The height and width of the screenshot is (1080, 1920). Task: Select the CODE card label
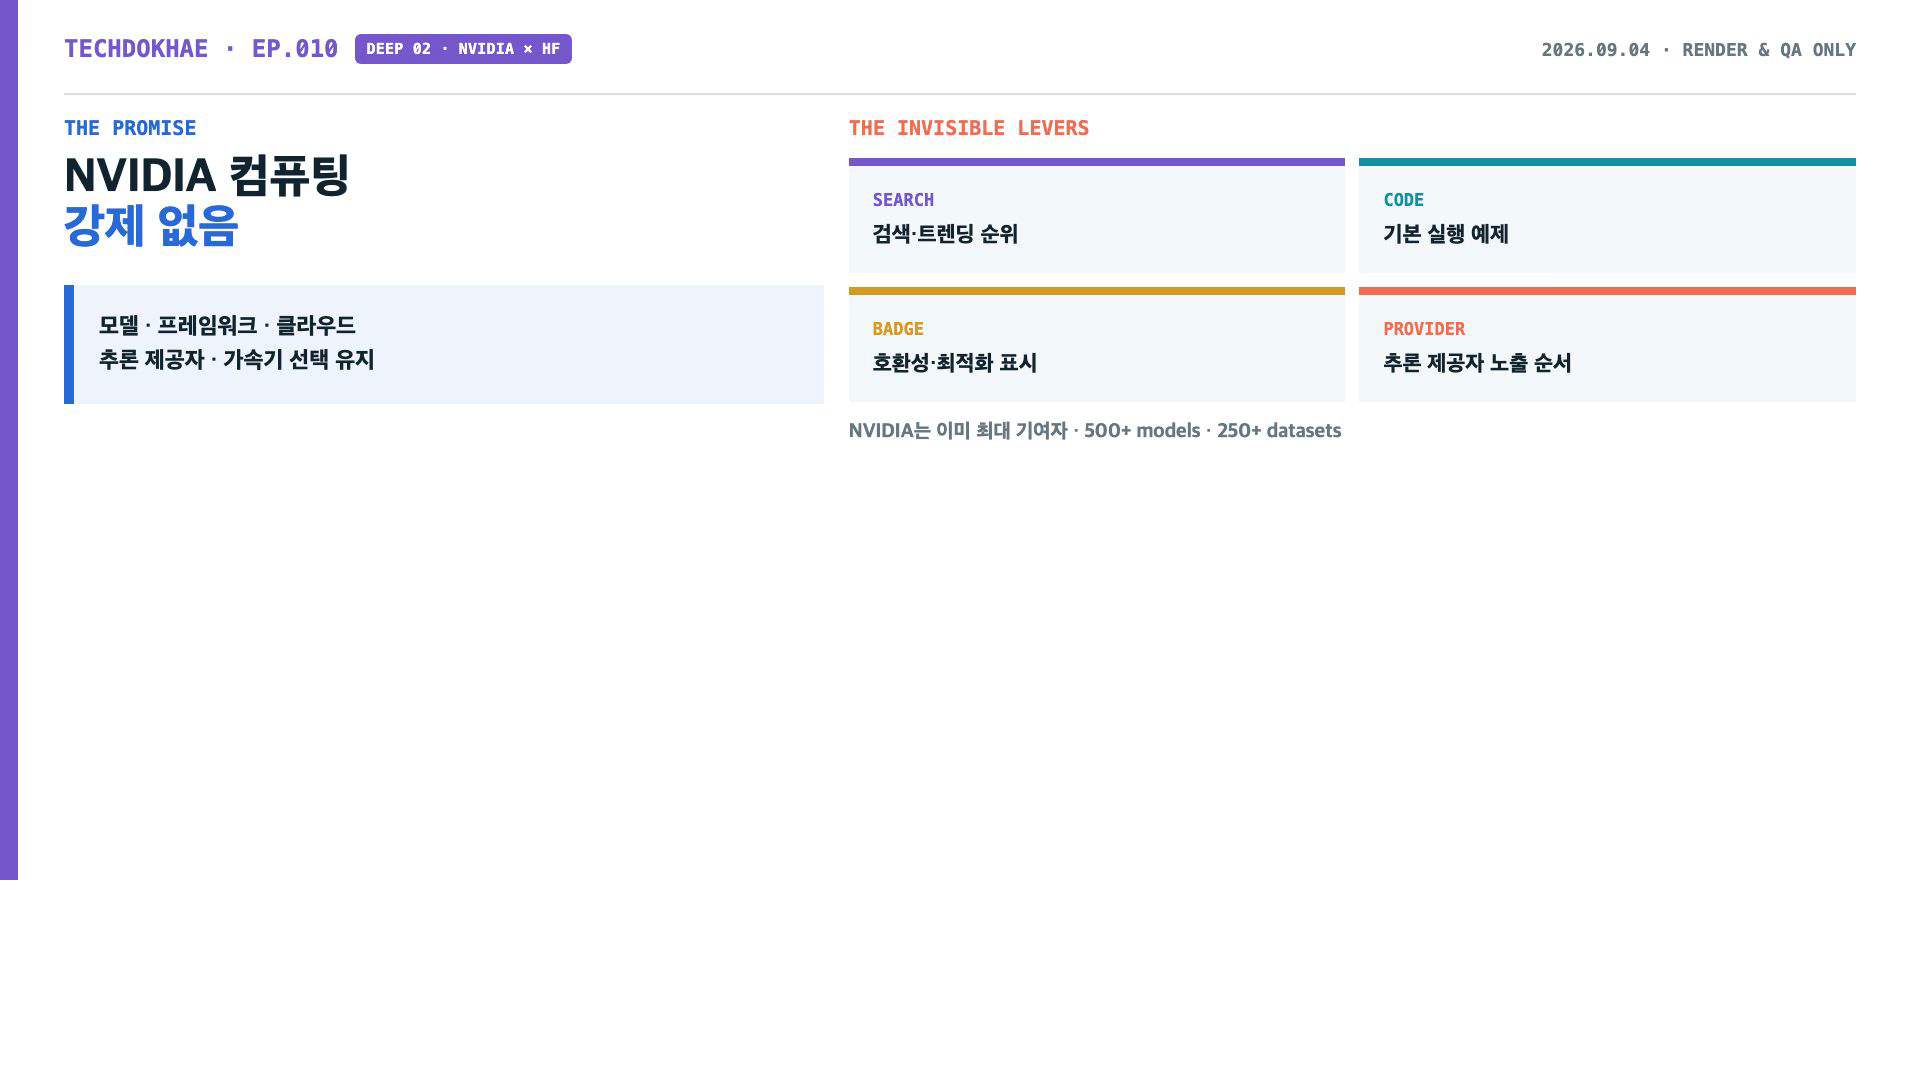tap(1403, 200)
